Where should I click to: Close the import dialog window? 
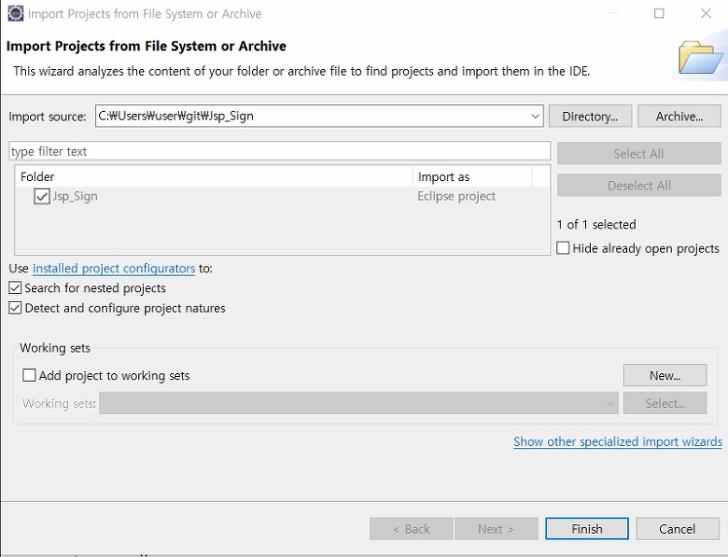706,13
